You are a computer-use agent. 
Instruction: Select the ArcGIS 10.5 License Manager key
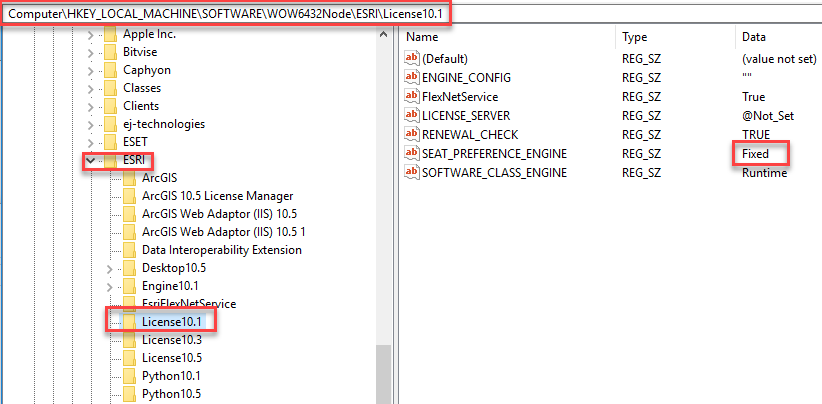click(217, 195)
